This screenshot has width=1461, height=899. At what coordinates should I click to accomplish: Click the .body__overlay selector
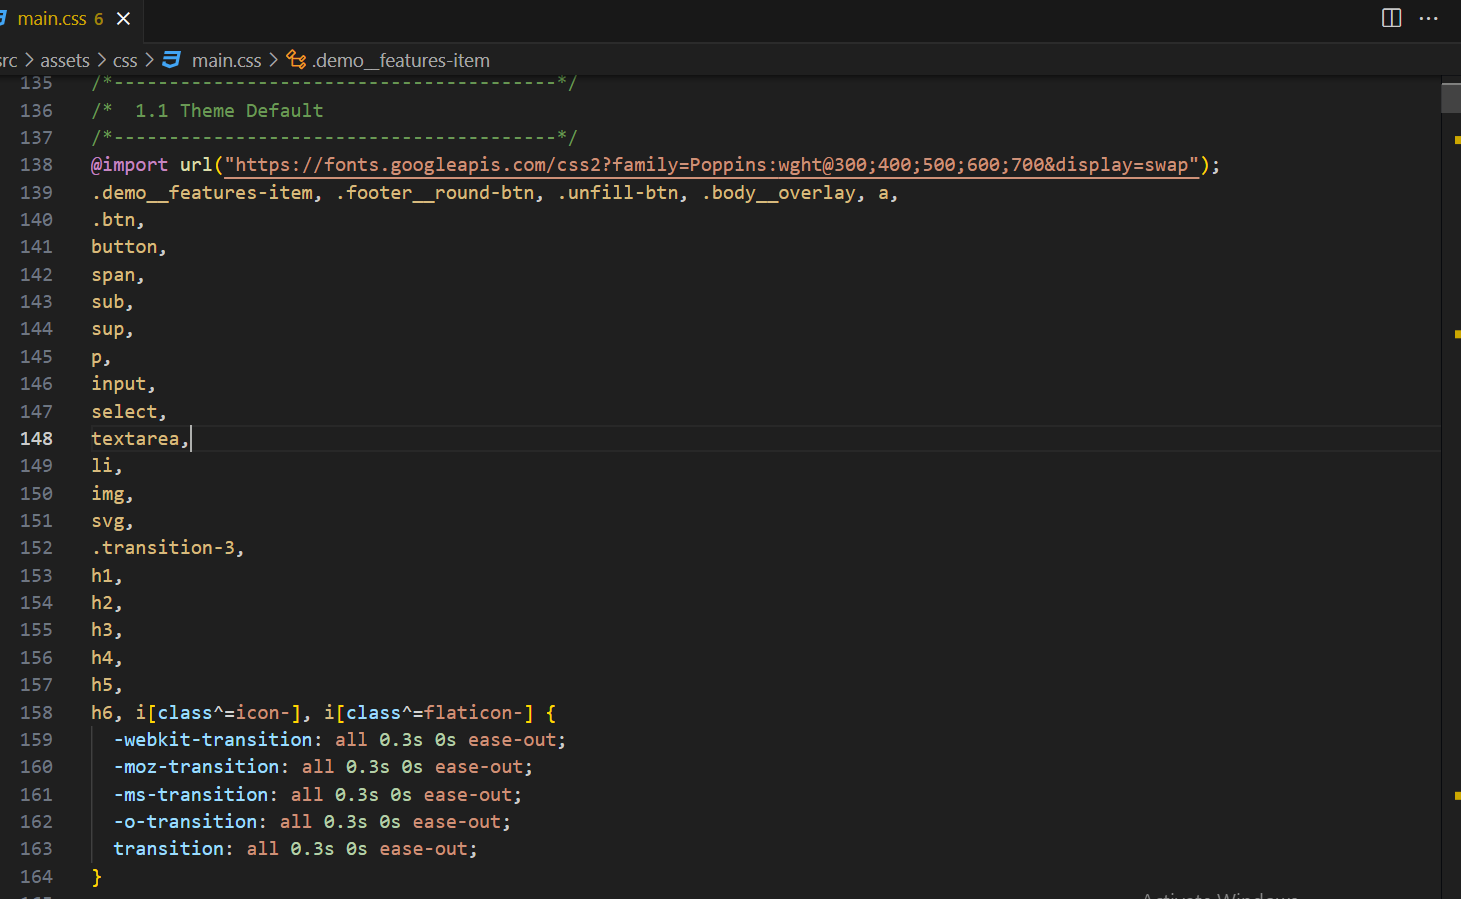coord(779,193)
